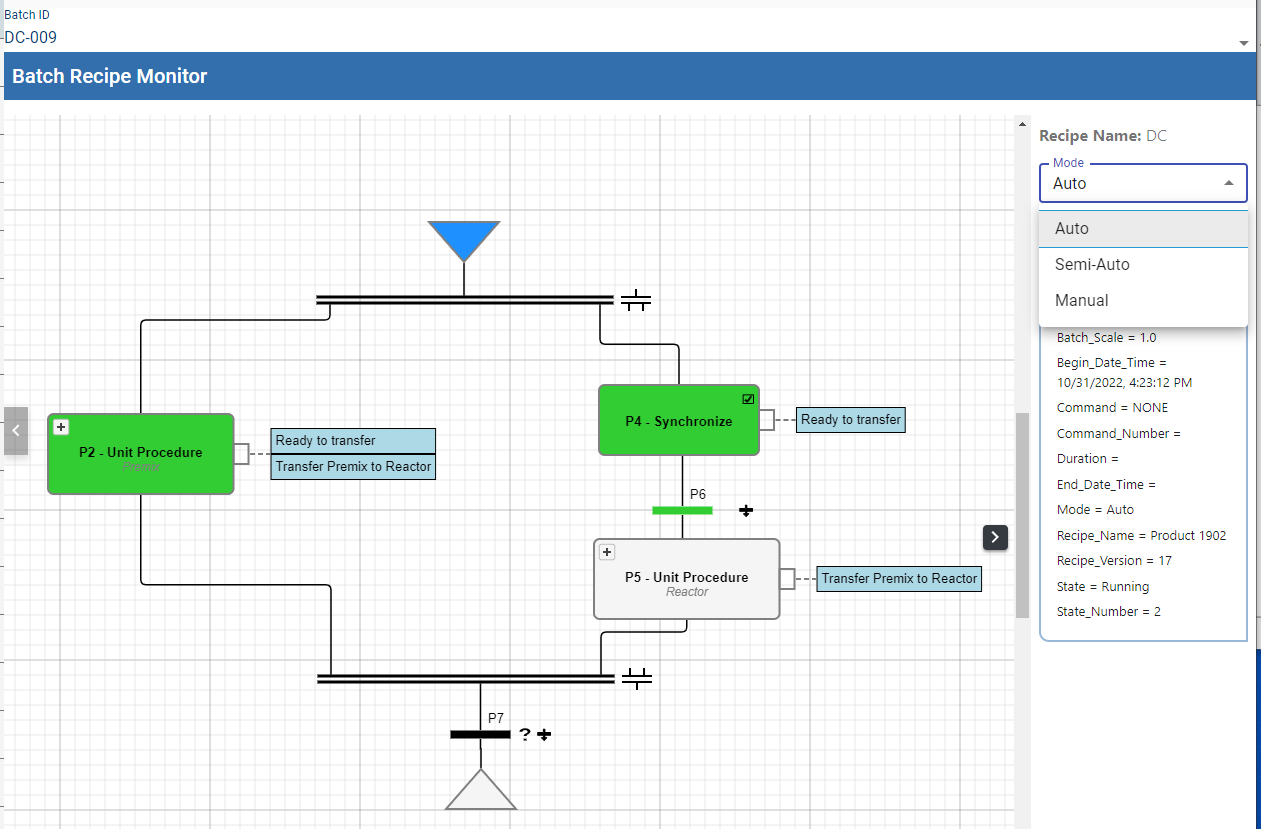1261x829 pixels.
Task: Click the connector square on P5 step
Action: click(787, 578)
